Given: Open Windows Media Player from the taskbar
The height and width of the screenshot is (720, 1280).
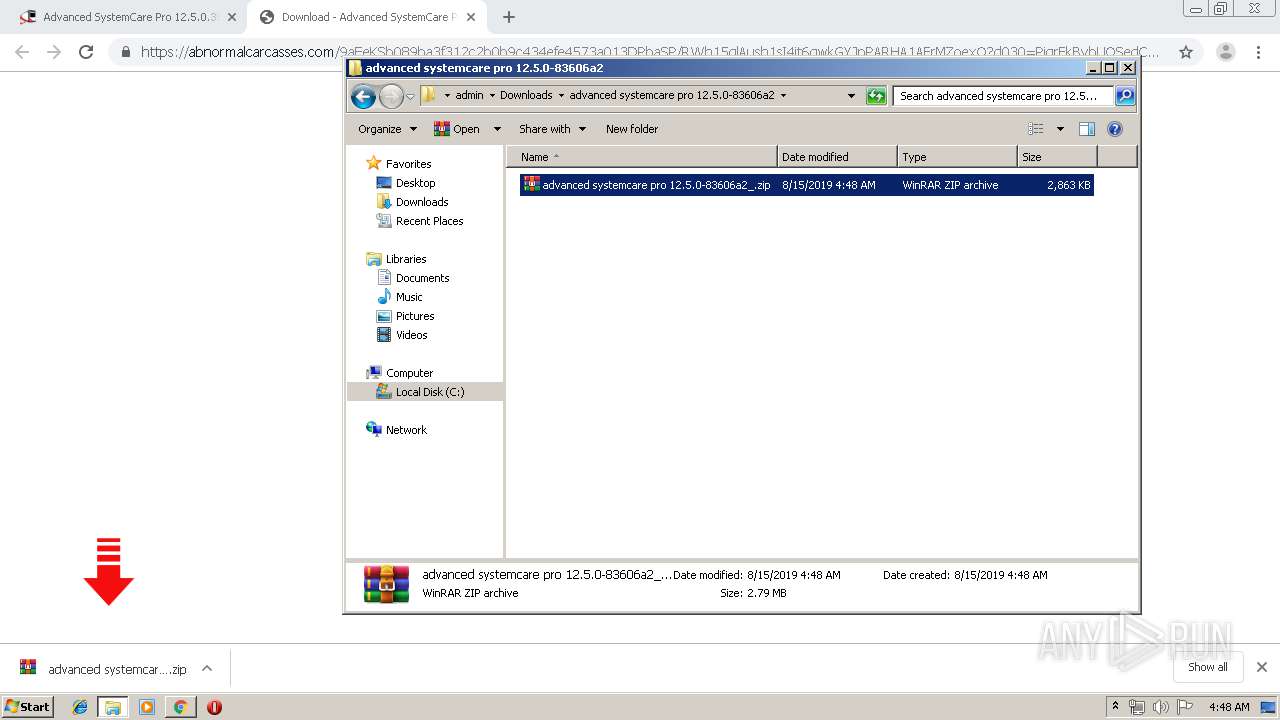Looking at the screenshot, I should [x=147, y=707].
